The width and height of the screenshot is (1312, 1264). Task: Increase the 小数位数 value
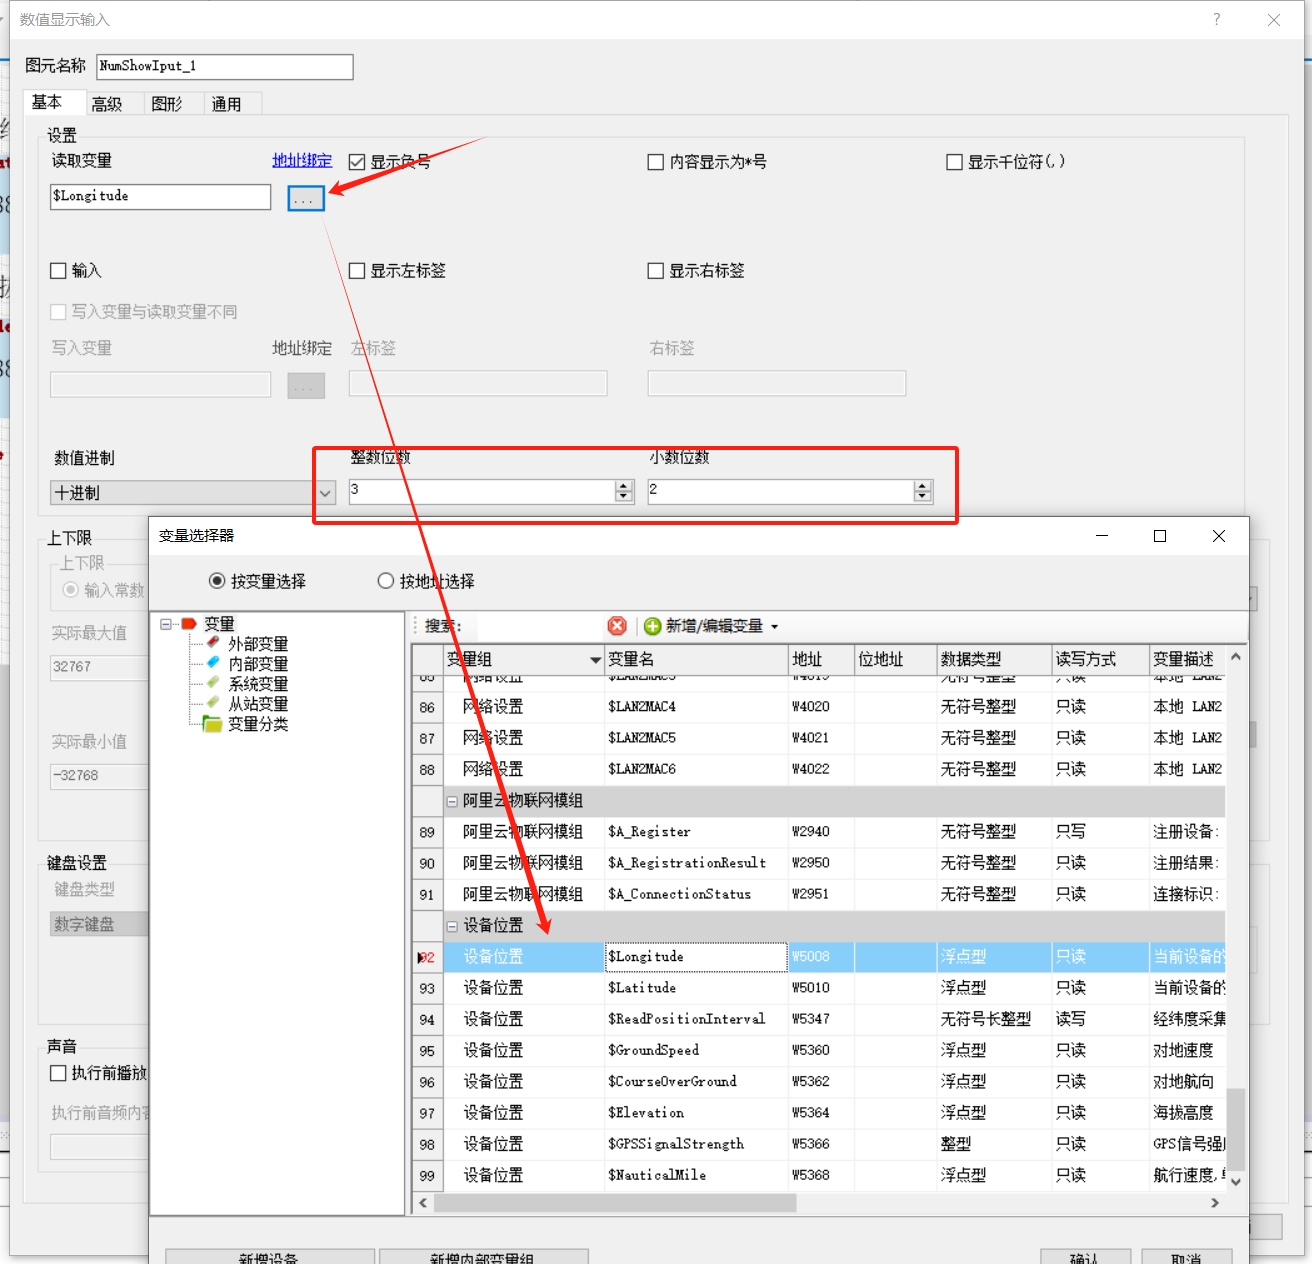point(922,486)
